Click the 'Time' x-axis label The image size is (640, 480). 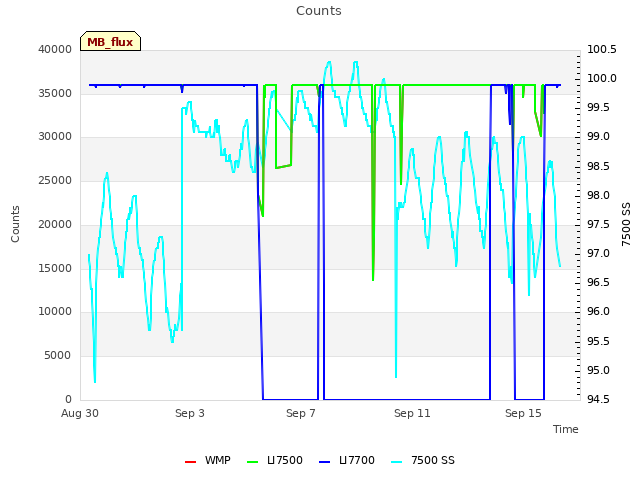[566, 429]
